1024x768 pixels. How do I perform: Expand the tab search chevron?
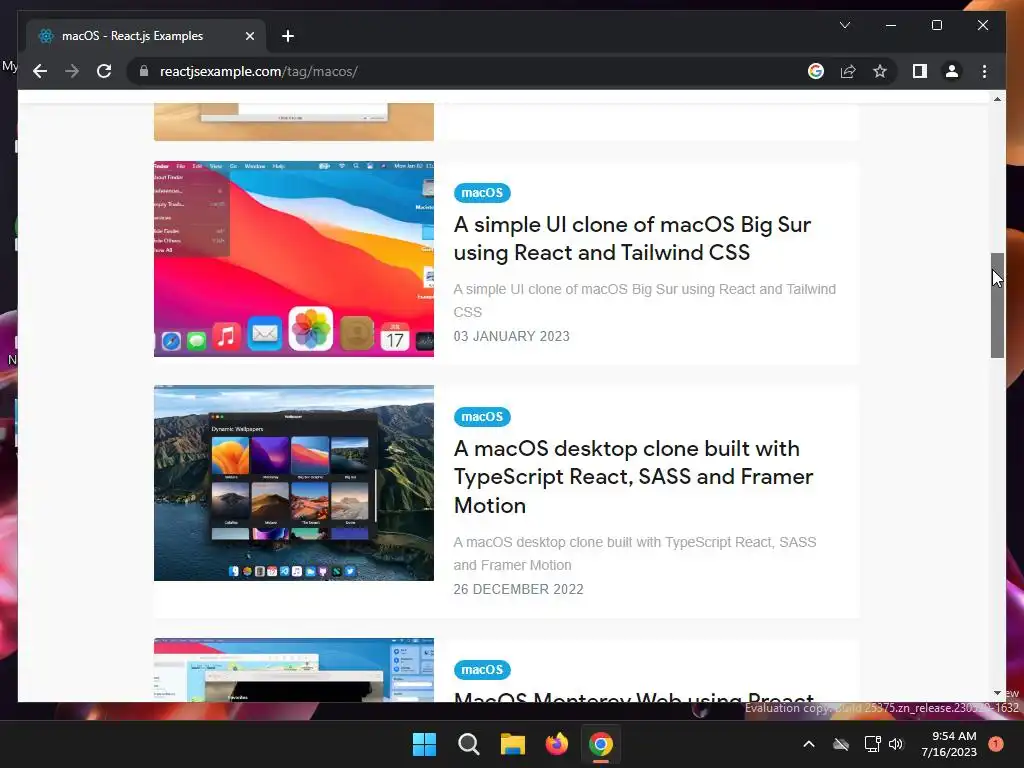point(844,25)
